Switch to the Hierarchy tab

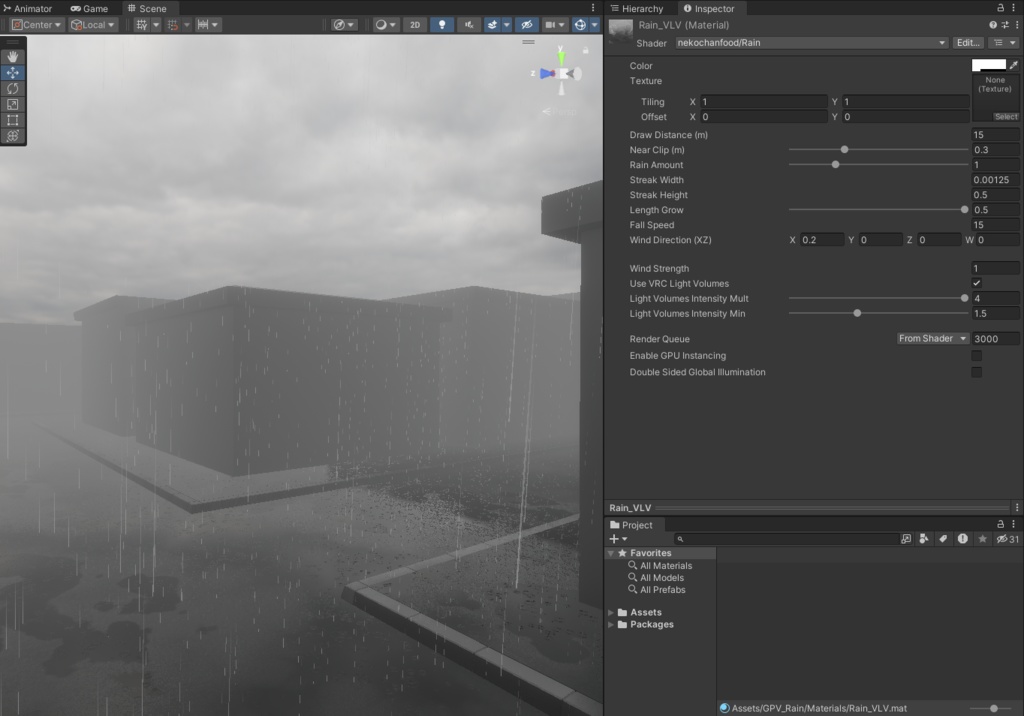tap(637, 8)
